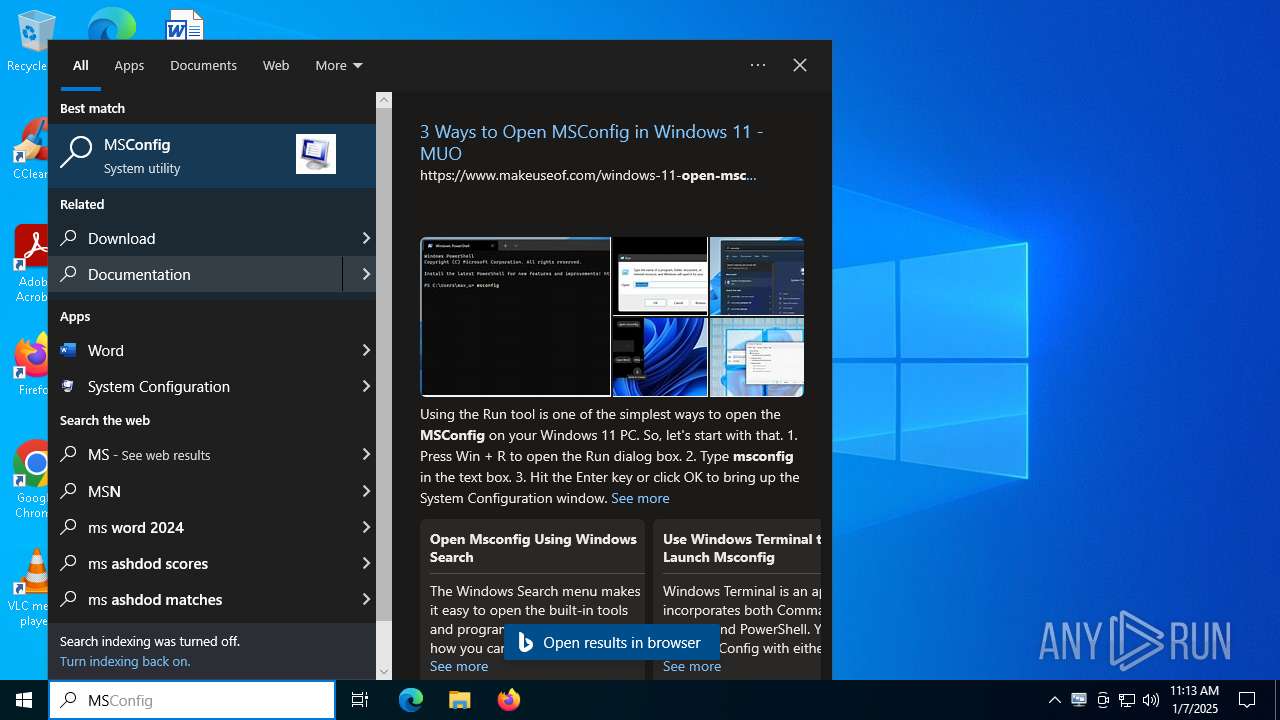Viewport: 1280px width, 720px height.
Task: Select the All search tab
Action: tap(81, 65)
